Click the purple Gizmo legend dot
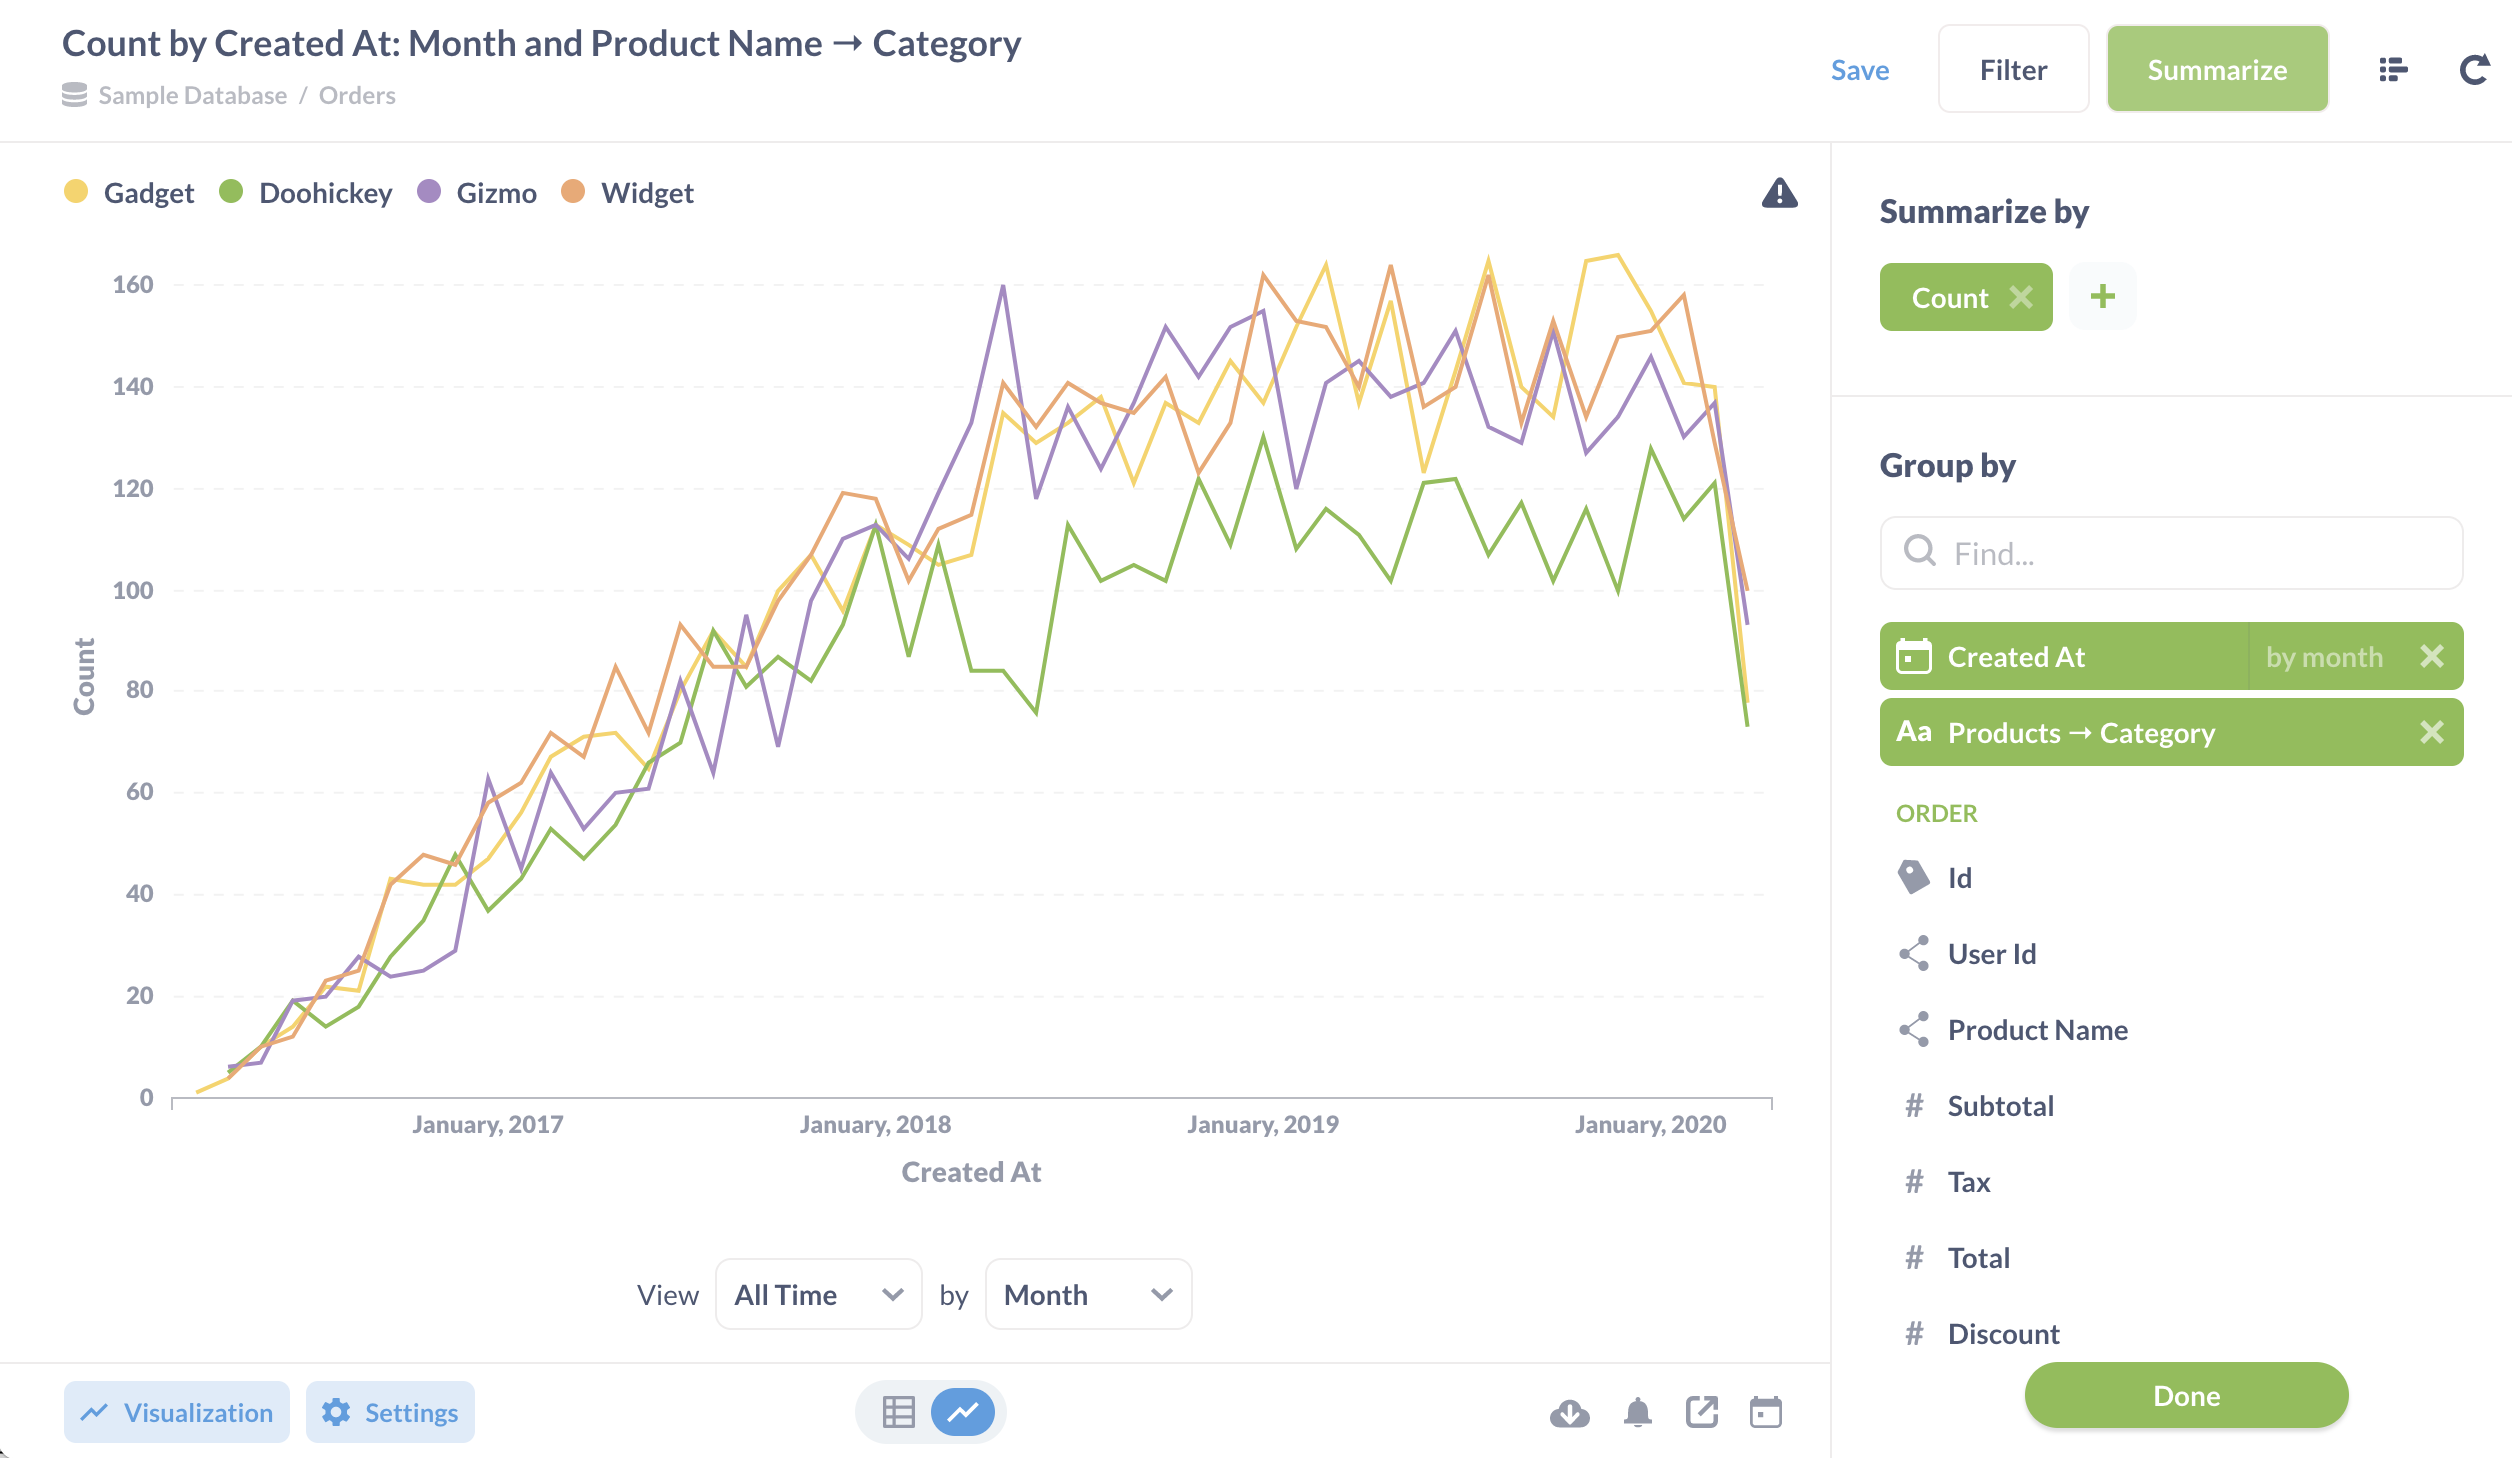Viewport: 2512px width, 1458px height. click(429, 191)
